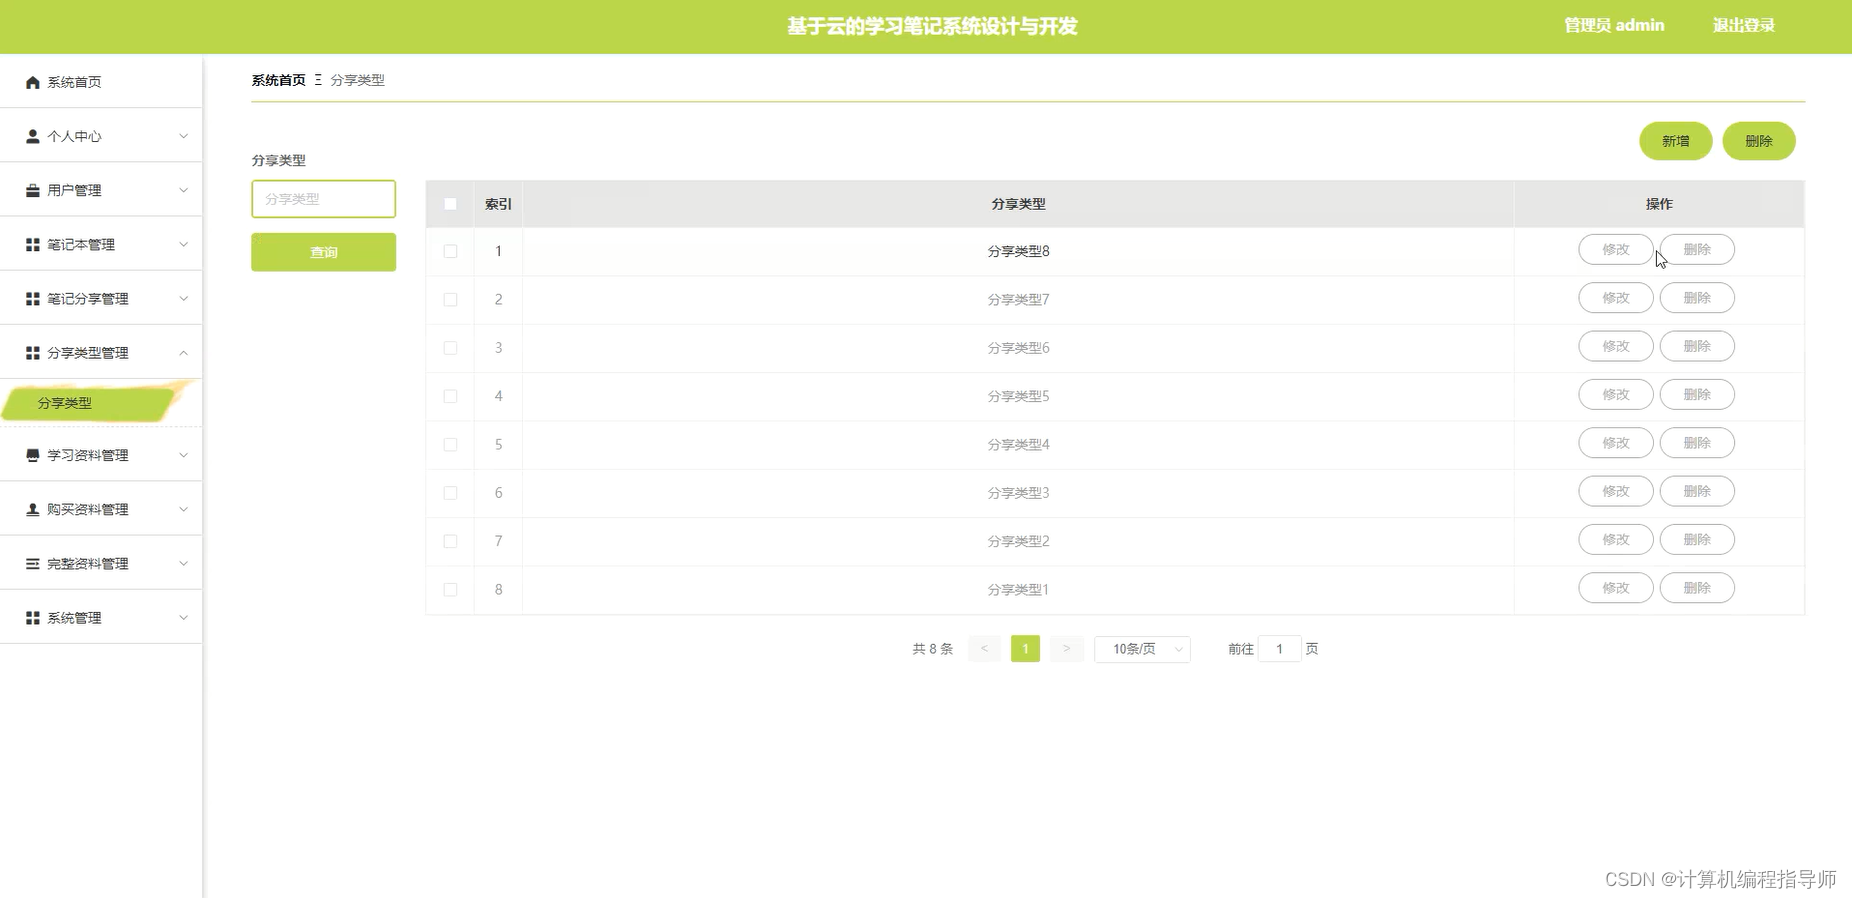This screenshot has height=898, width=1852.
Task: Click the 分享类型 column header
Action: coord(1018,204)
